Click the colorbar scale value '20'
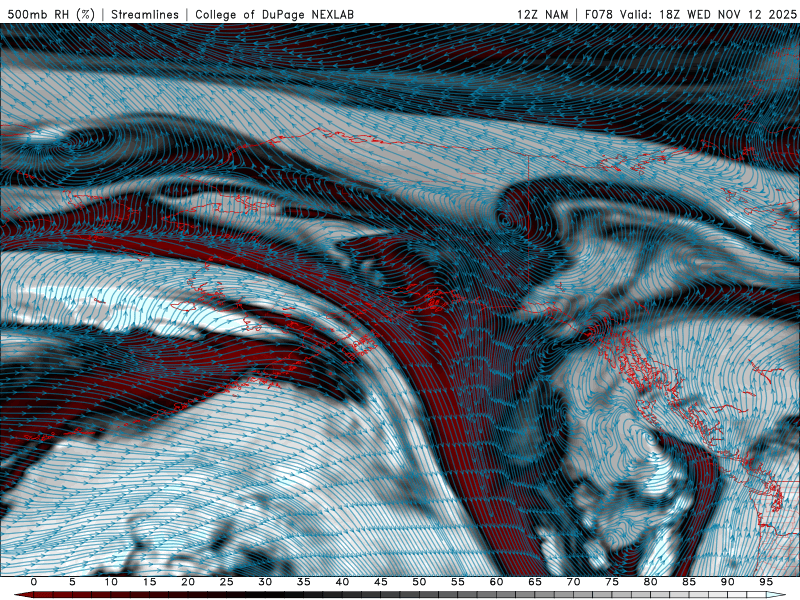The width and height of the screenshot is (800, 600). point(188,582)
